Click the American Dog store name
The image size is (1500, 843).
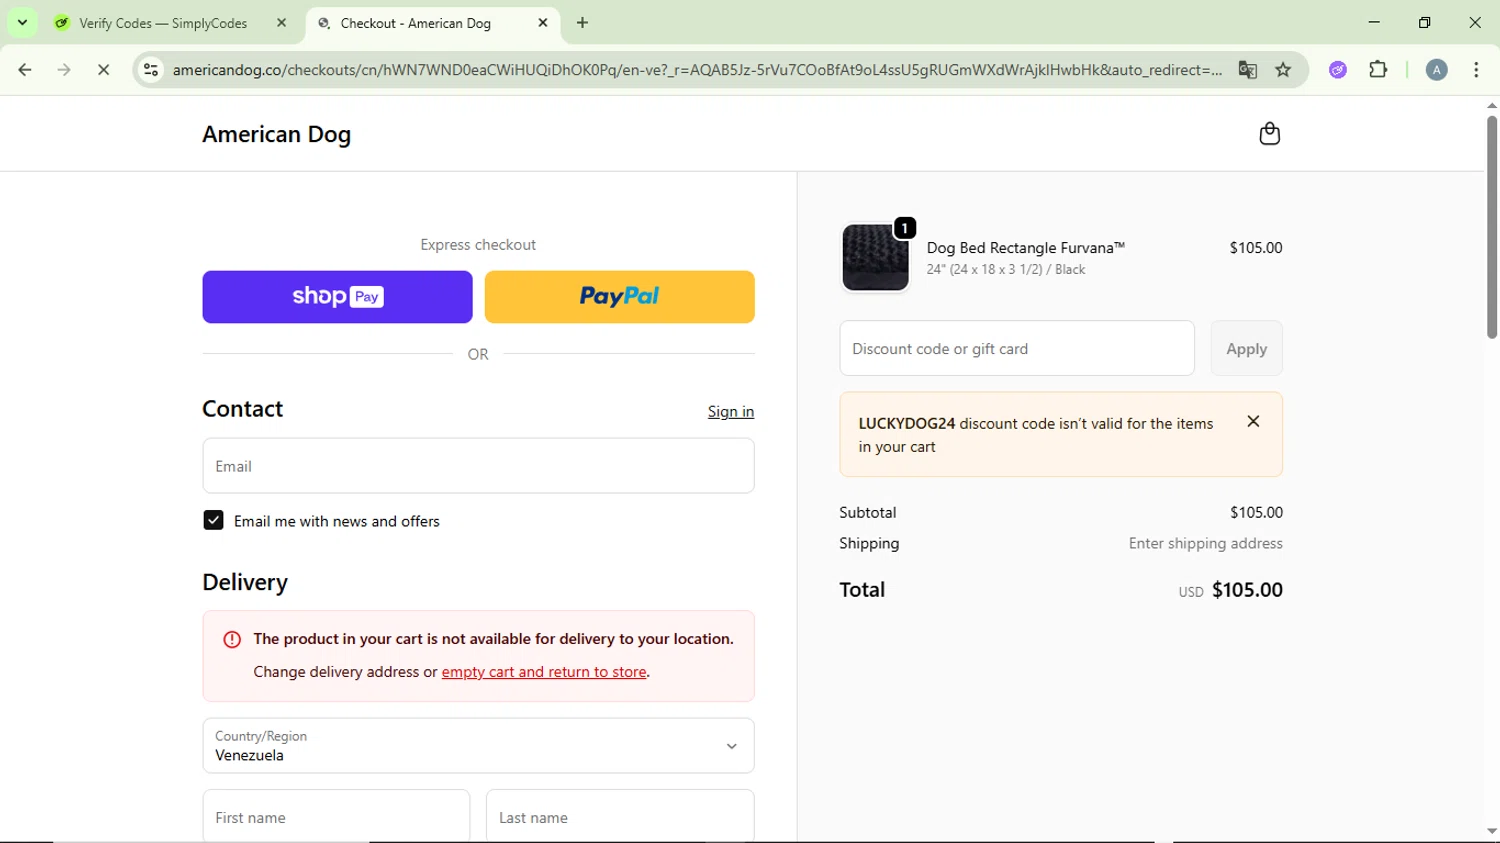pos(276,134)
